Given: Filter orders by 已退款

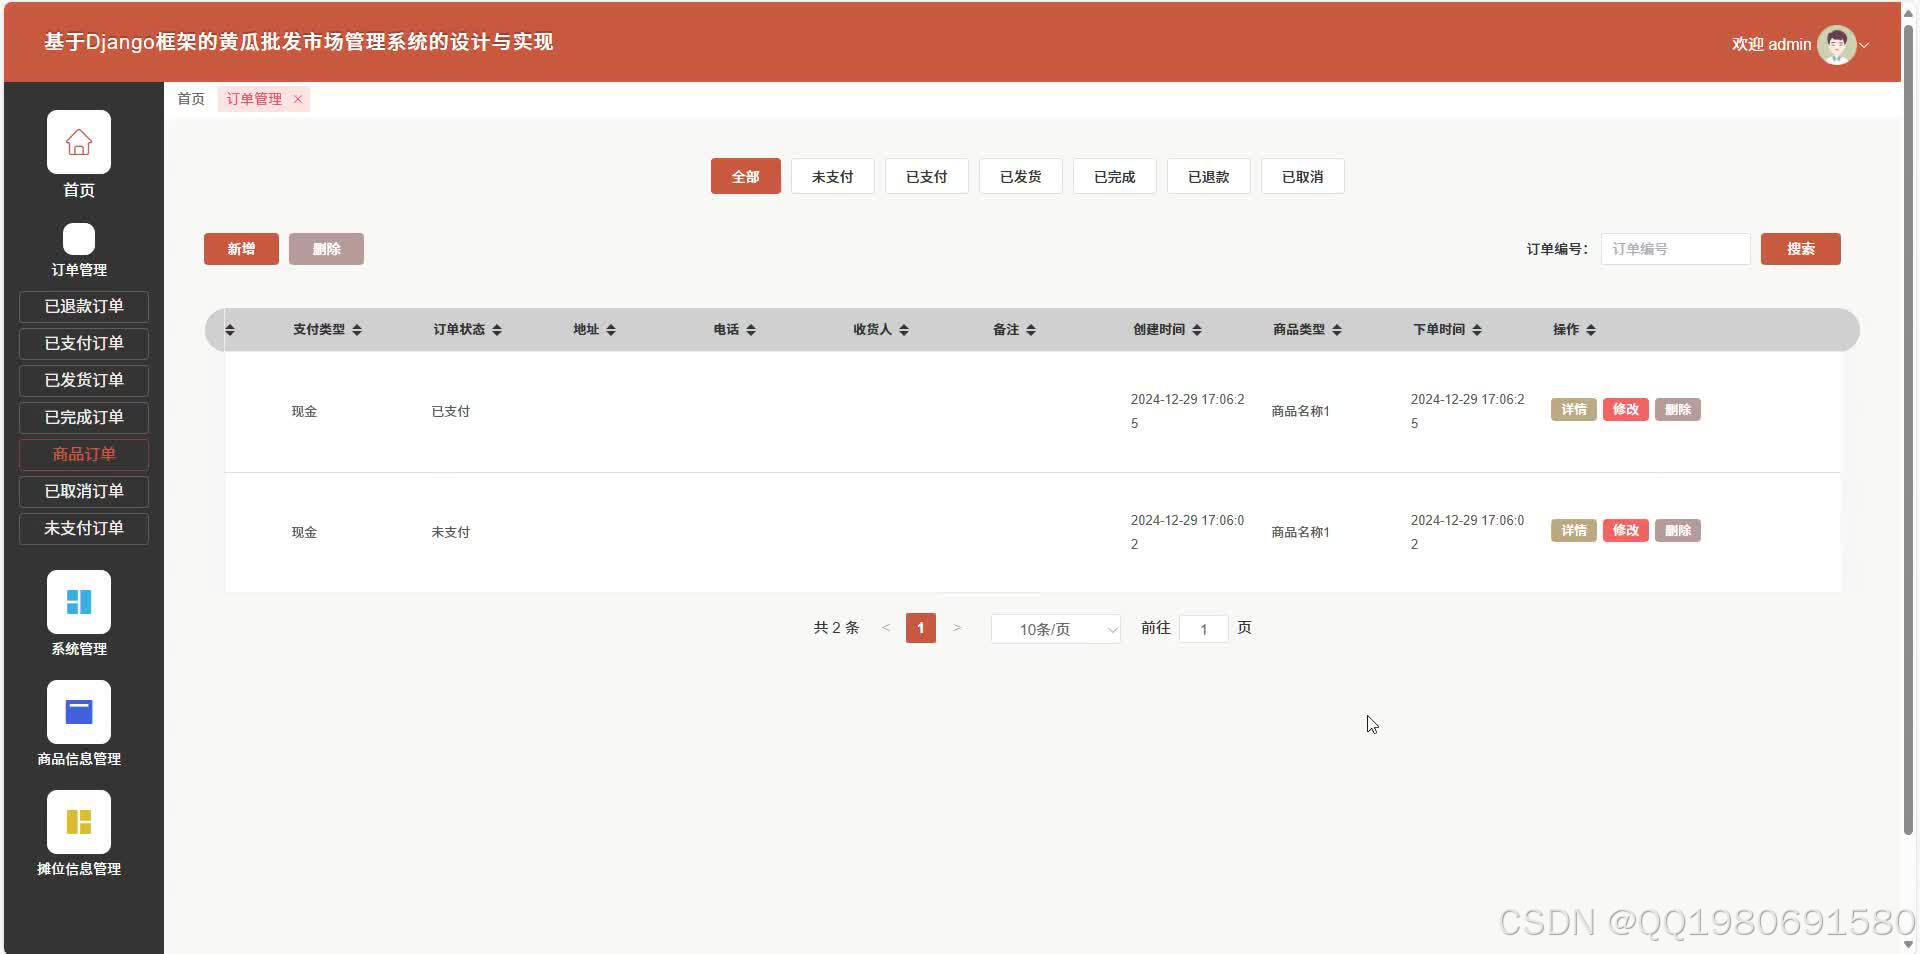Looking at the screenshot, I should 1209,176.
